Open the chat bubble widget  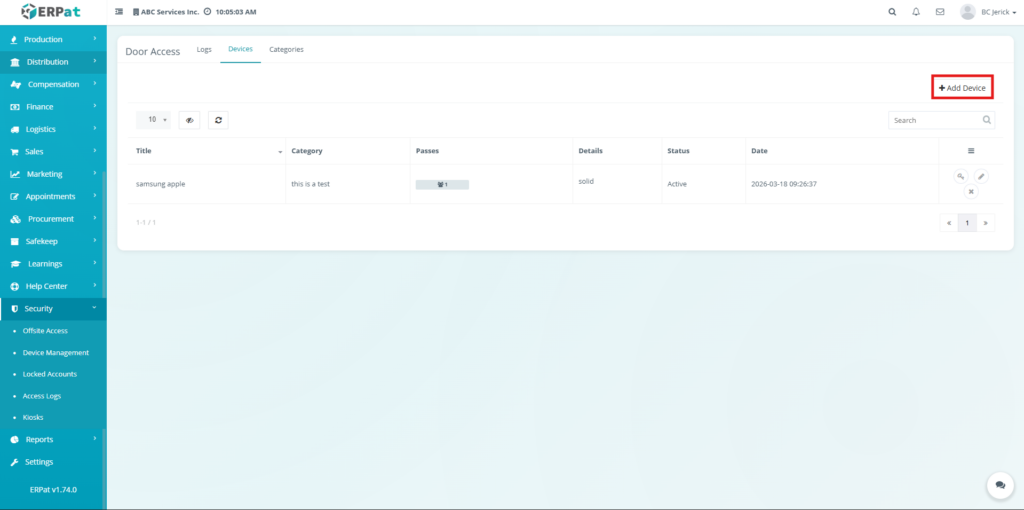(999, 485)
